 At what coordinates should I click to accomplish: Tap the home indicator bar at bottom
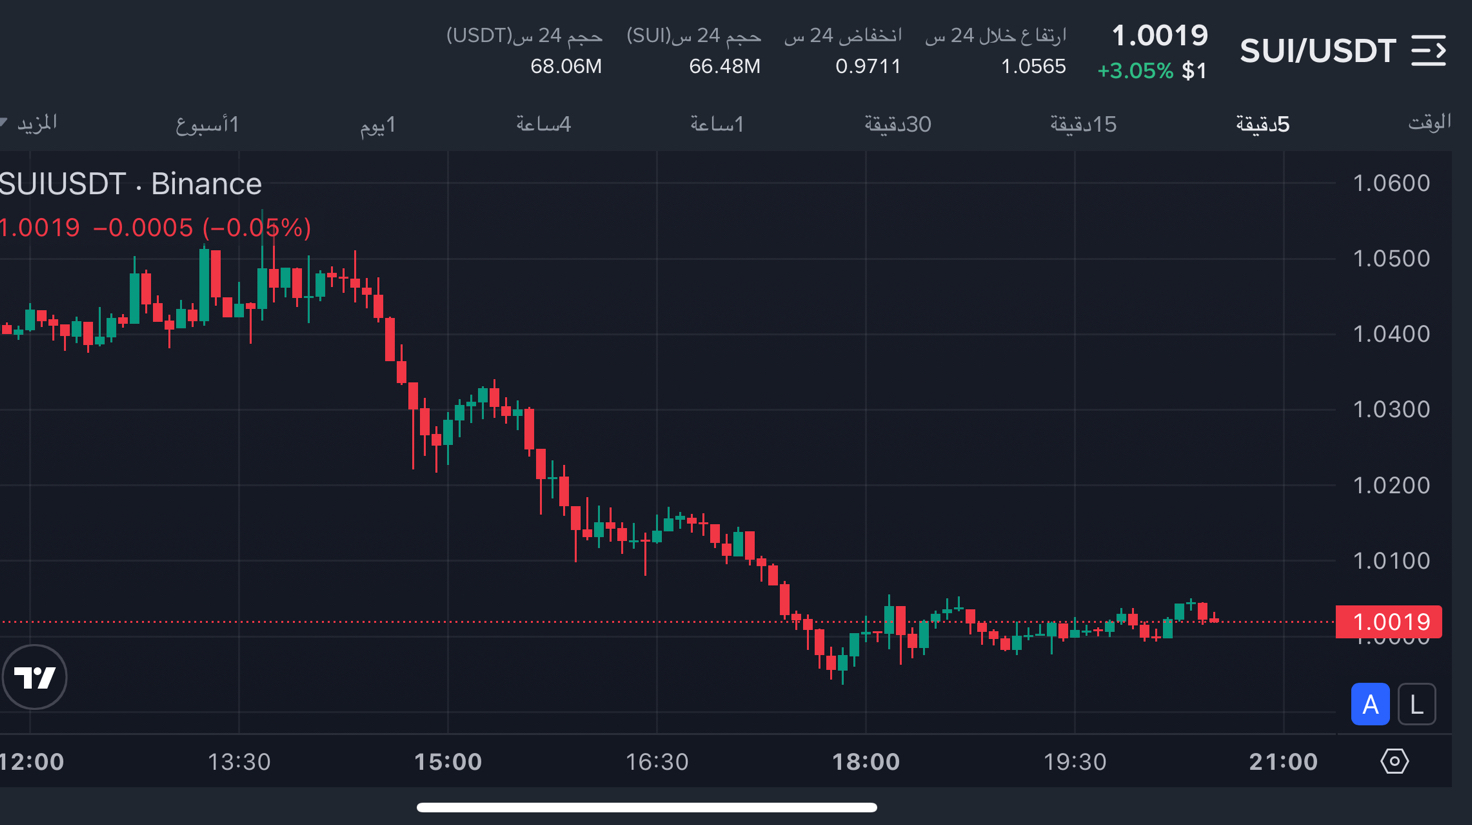pyautogui.click(x=647, y=807)
